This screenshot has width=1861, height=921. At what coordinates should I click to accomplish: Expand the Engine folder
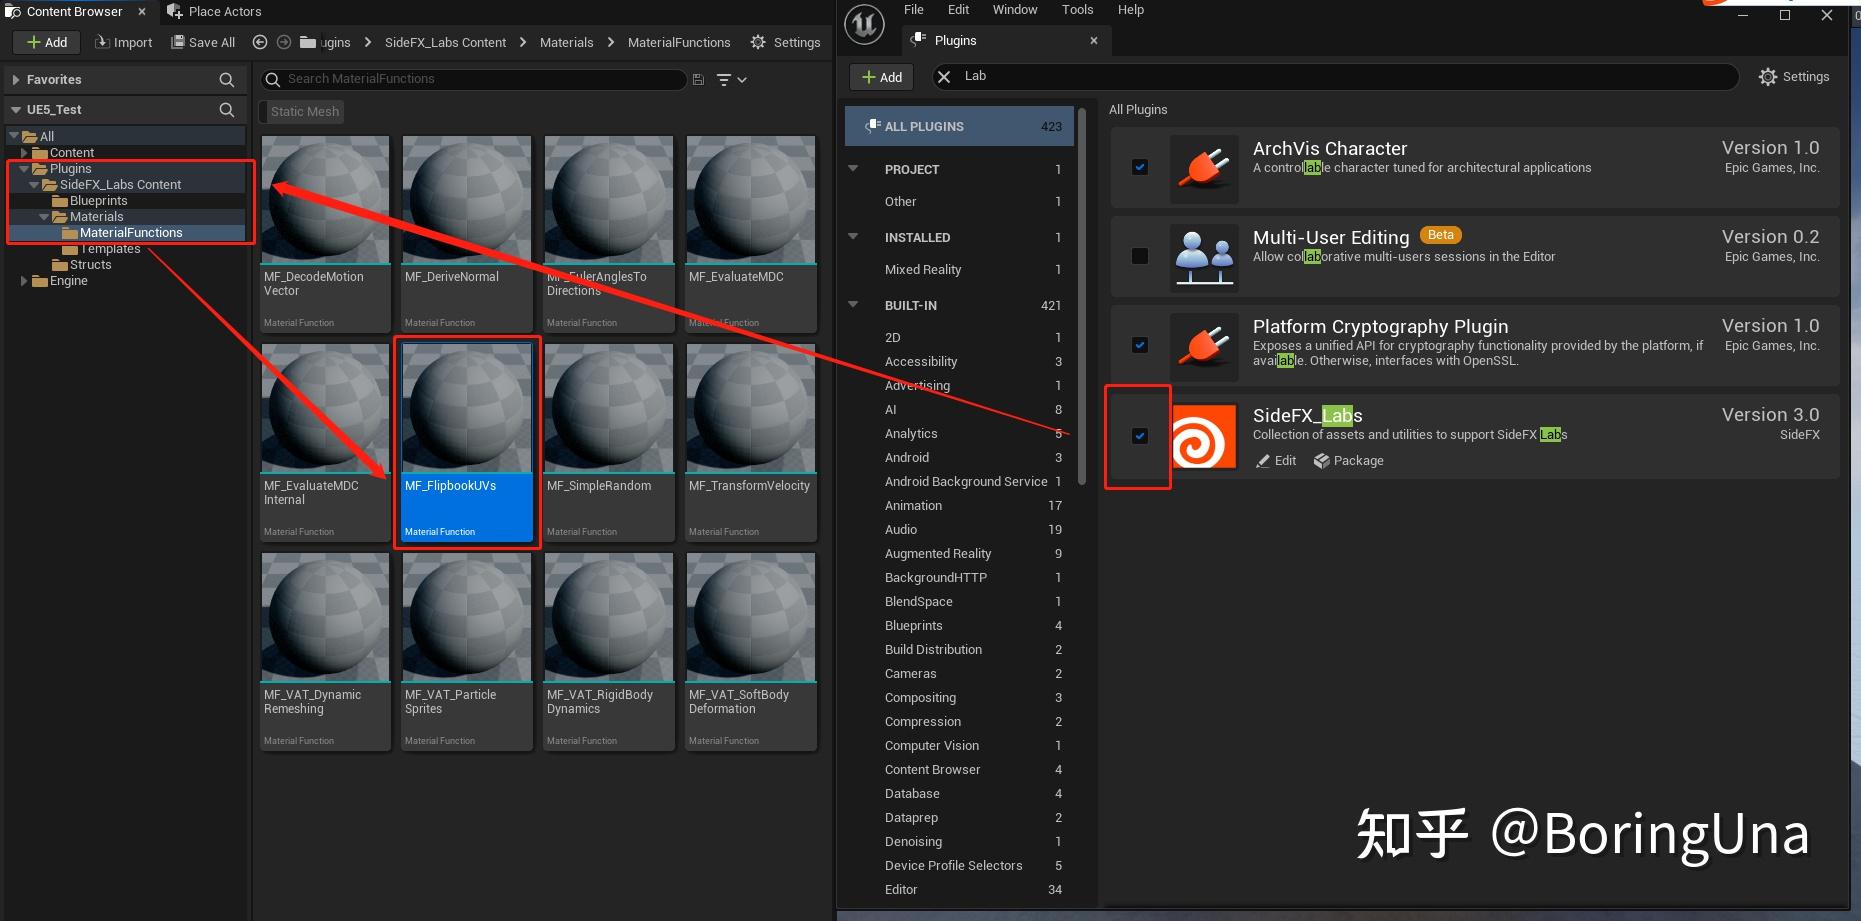24,281
